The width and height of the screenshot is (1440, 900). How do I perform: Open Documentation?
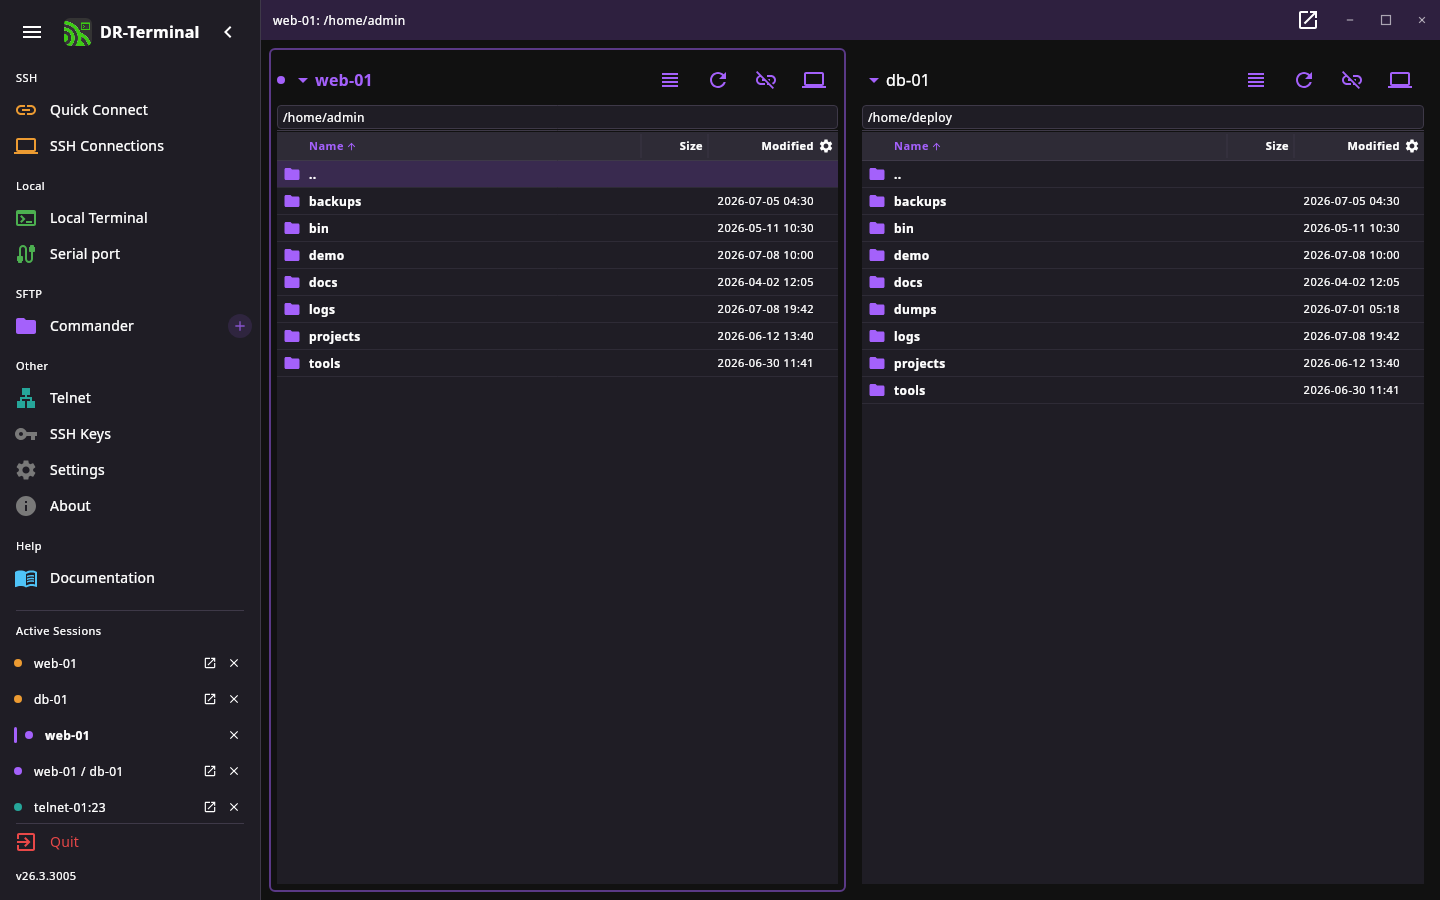pos(130,578)
